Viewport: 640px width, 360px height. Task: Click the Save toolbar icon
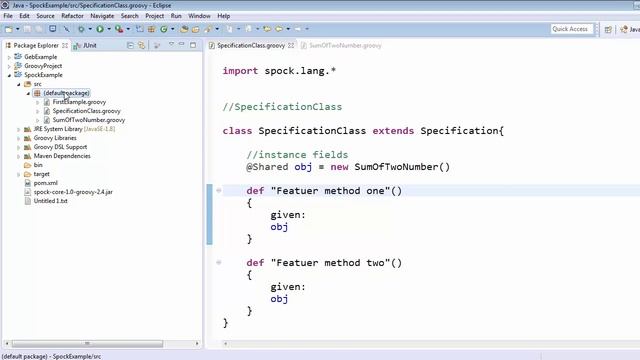(27, 29)
